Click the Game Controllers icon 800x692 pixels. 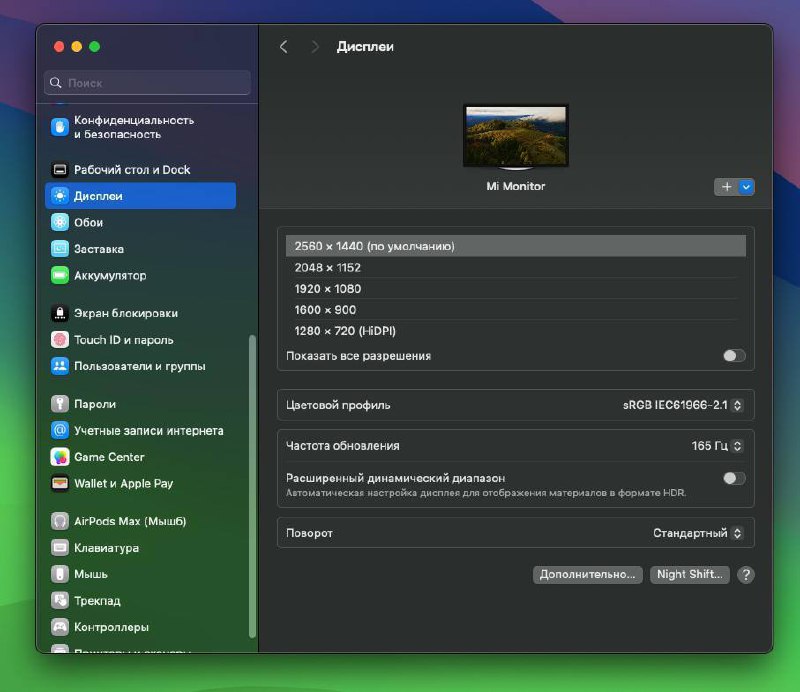[60, 627]
